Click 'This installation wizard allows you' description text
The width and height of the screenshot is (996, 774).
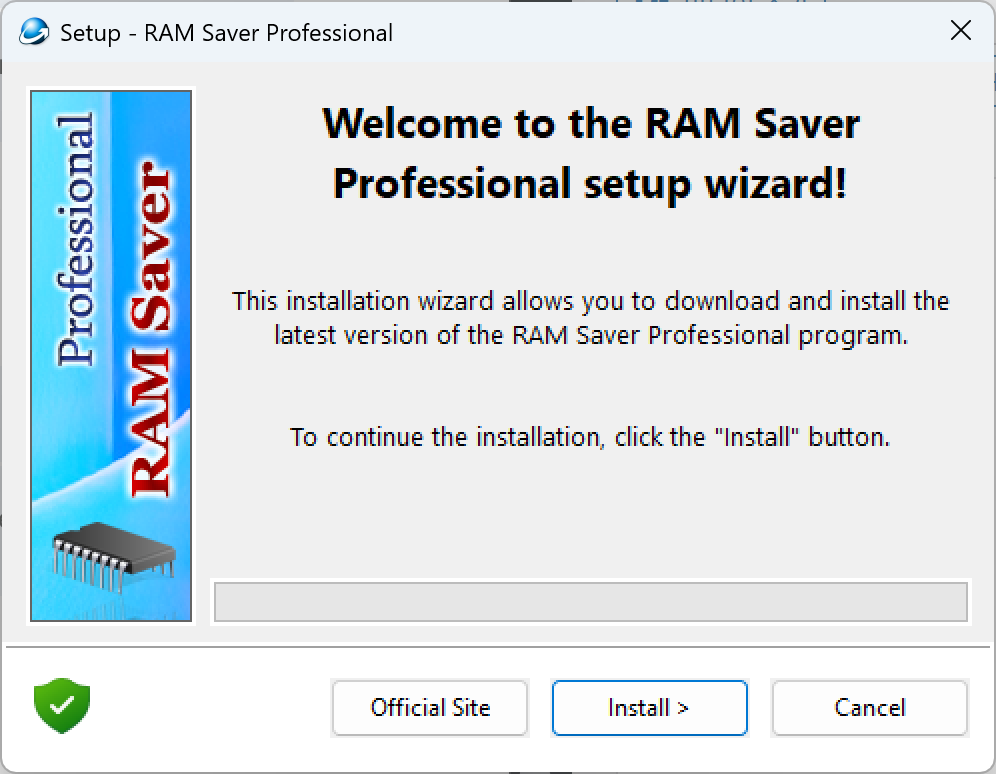(x=591, y=318)
